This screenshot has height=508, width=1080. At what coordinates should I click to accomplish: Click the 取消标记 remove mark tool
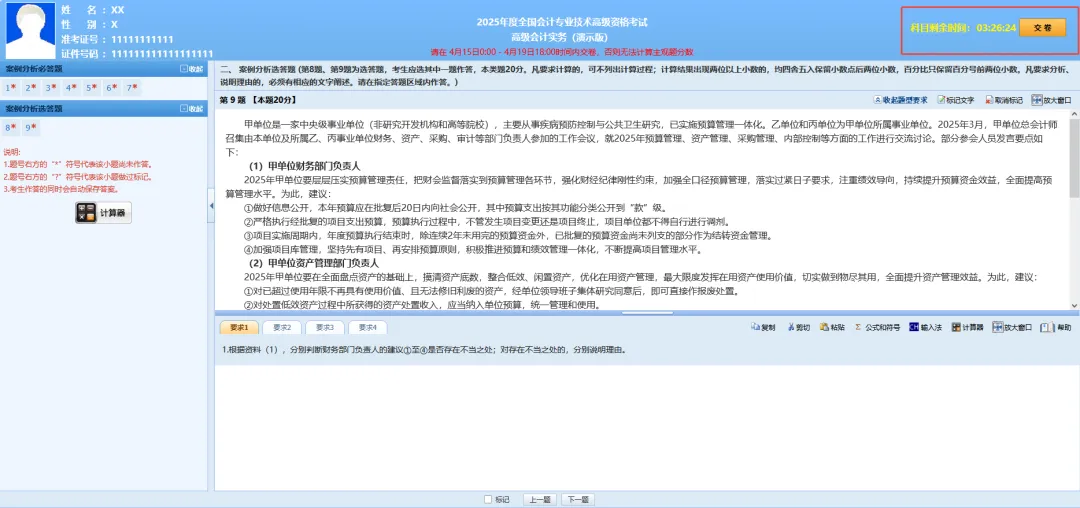[1004, 100]
